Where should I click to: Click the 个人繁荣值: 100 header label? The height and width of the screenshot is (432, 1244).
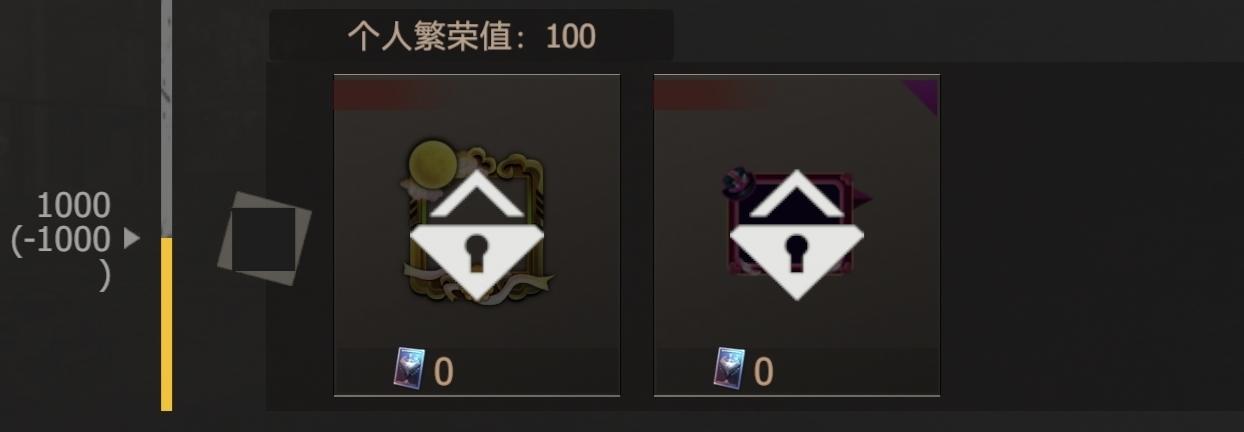(472, 37)
